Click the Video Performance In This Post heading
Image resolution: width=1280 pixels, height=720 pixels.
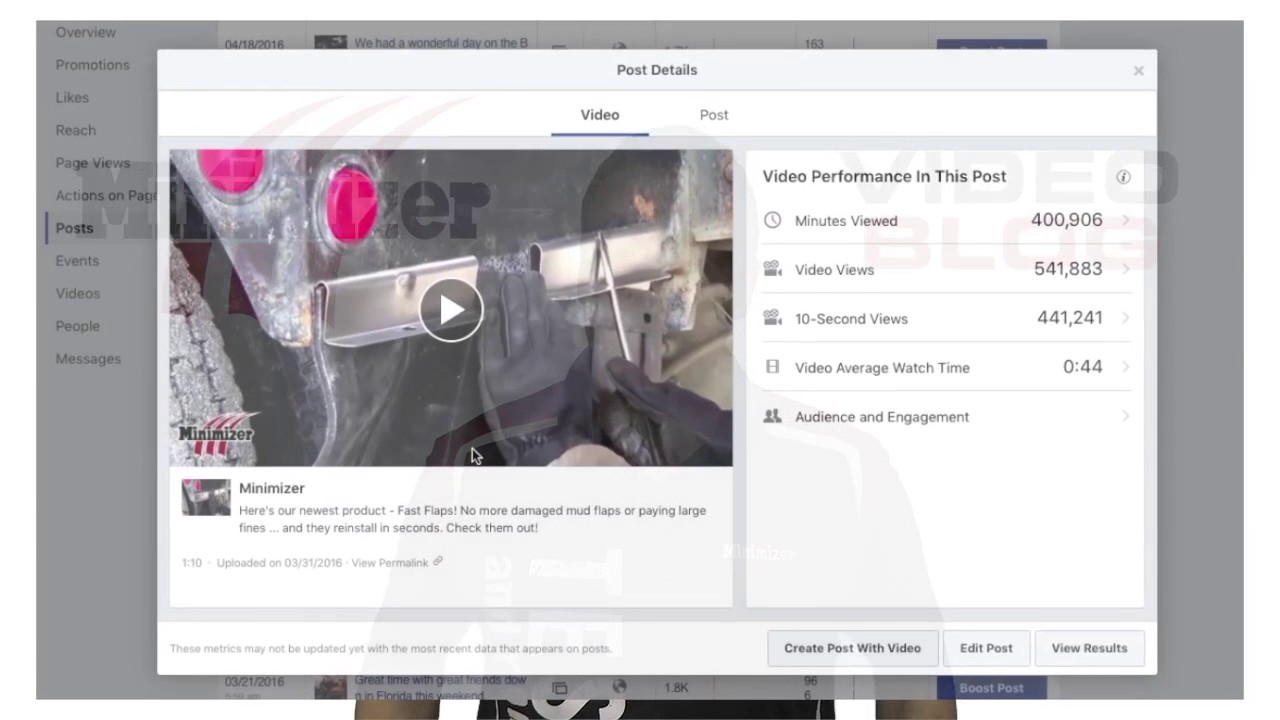coord(885,177)
